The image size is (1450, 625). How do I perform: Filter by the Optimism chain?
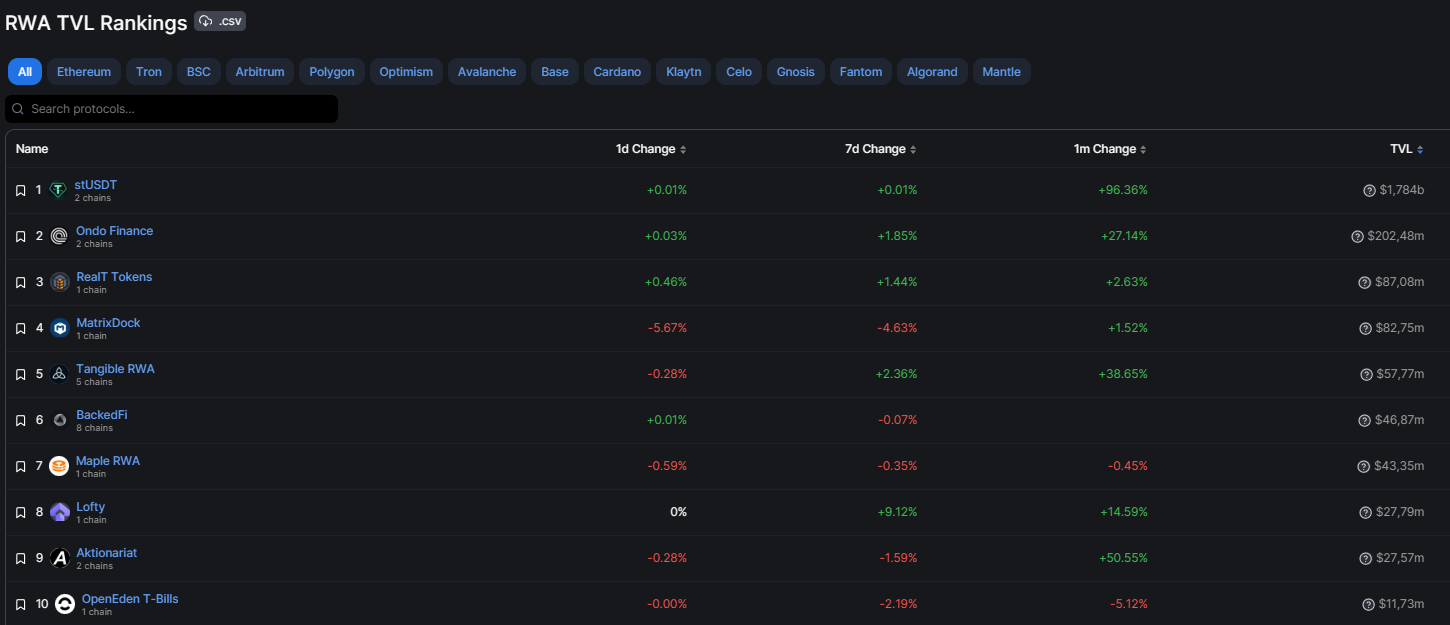[x=406, y=72]
